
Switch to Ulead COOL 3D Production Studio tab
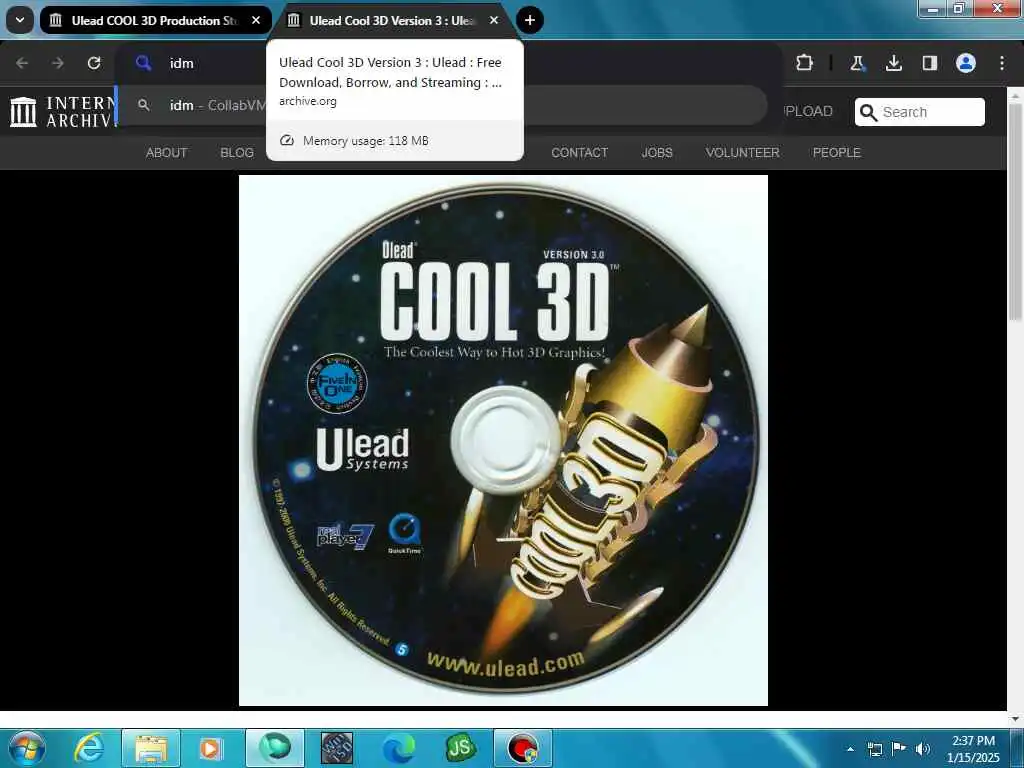(x=155, y=20)
